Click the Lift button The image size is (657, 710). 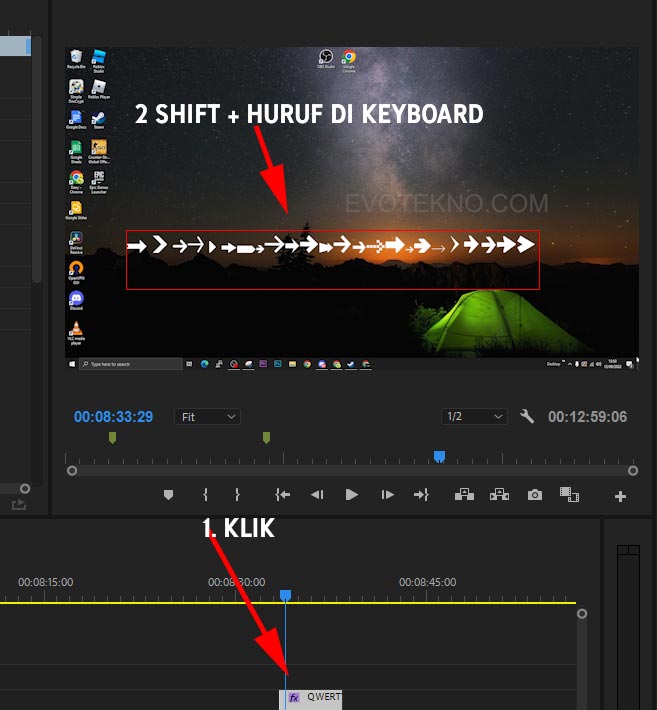point(464,494)
